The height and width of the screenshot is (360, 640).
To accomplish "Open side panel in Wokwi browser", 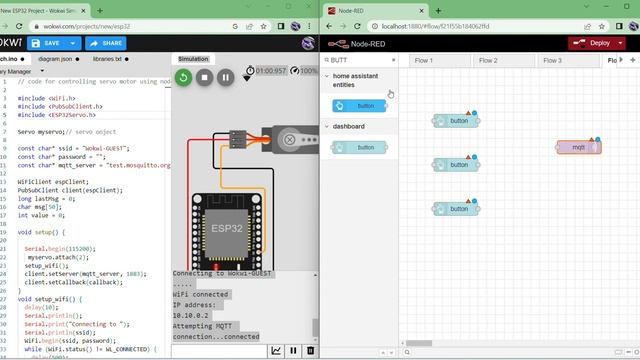I will pos(281,27).
